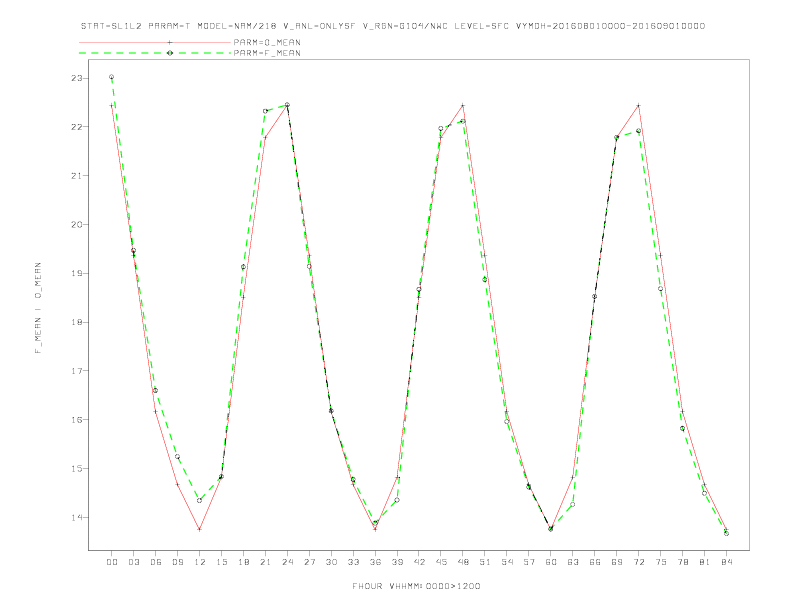The image size is (792, 612).
Task: Click y-axis tick label 14
Action: [77, 517]
